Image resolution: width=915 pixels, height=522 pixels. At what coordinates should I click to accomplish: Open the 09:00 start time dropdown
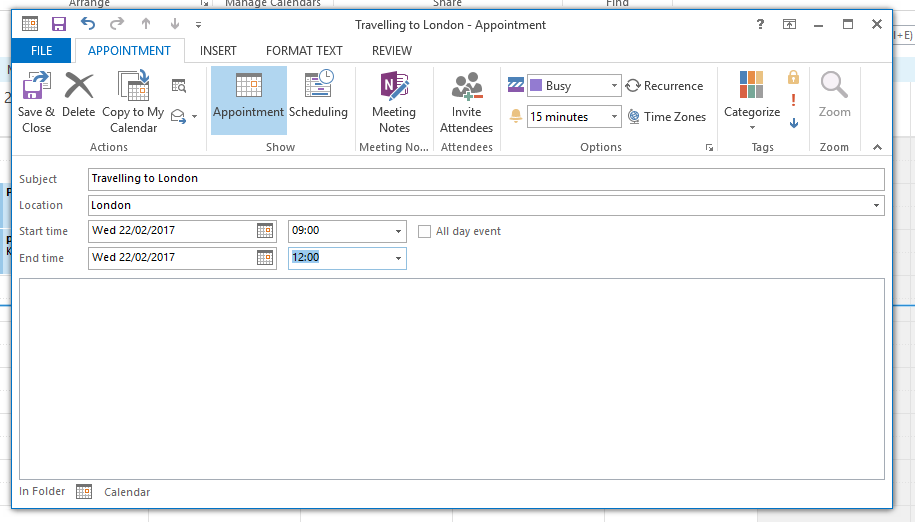(398, 231)
